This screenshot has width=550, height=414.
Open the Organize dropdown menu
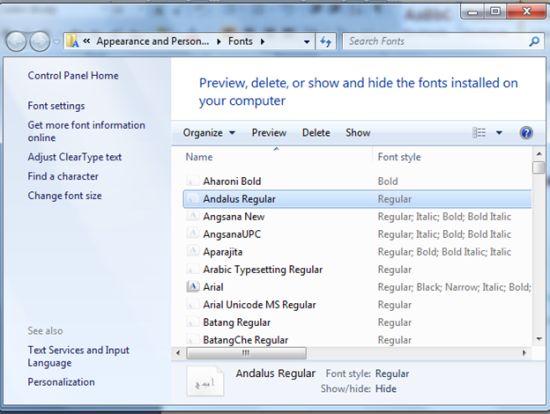(x=209, y=133)
